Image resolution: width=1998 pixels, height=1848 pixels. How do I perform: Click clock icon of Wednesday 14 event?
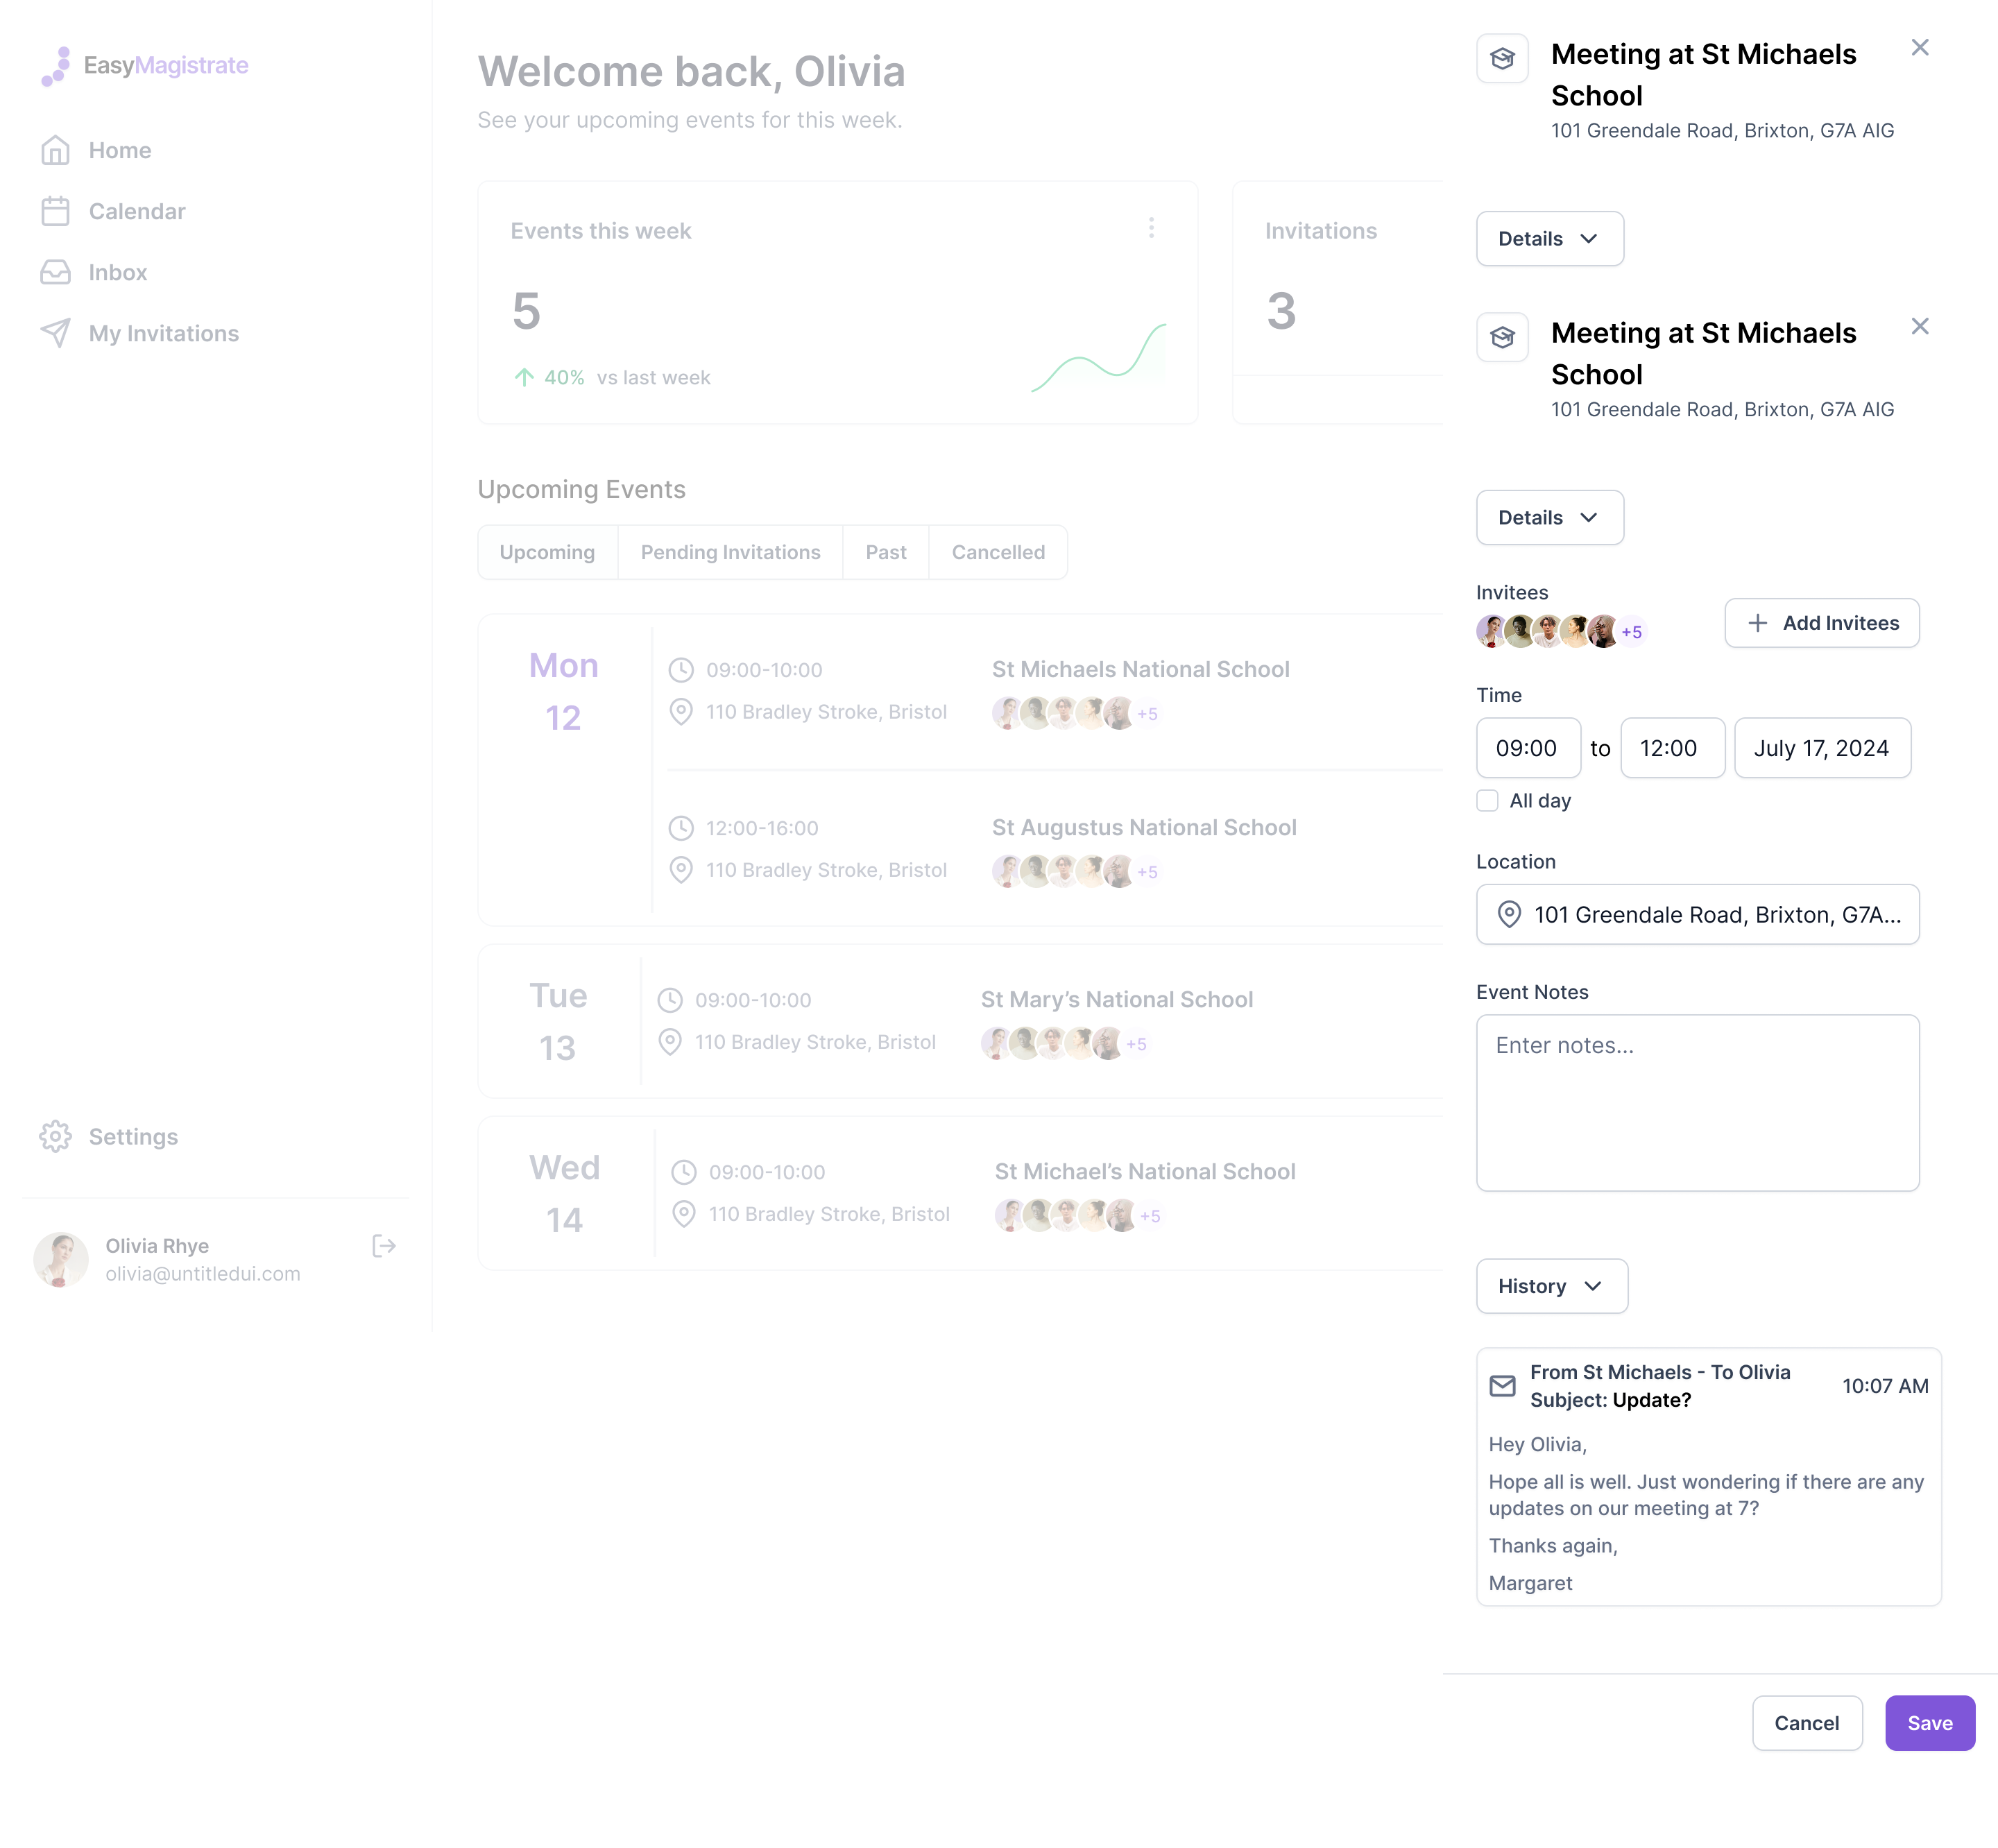point(684,1172)
